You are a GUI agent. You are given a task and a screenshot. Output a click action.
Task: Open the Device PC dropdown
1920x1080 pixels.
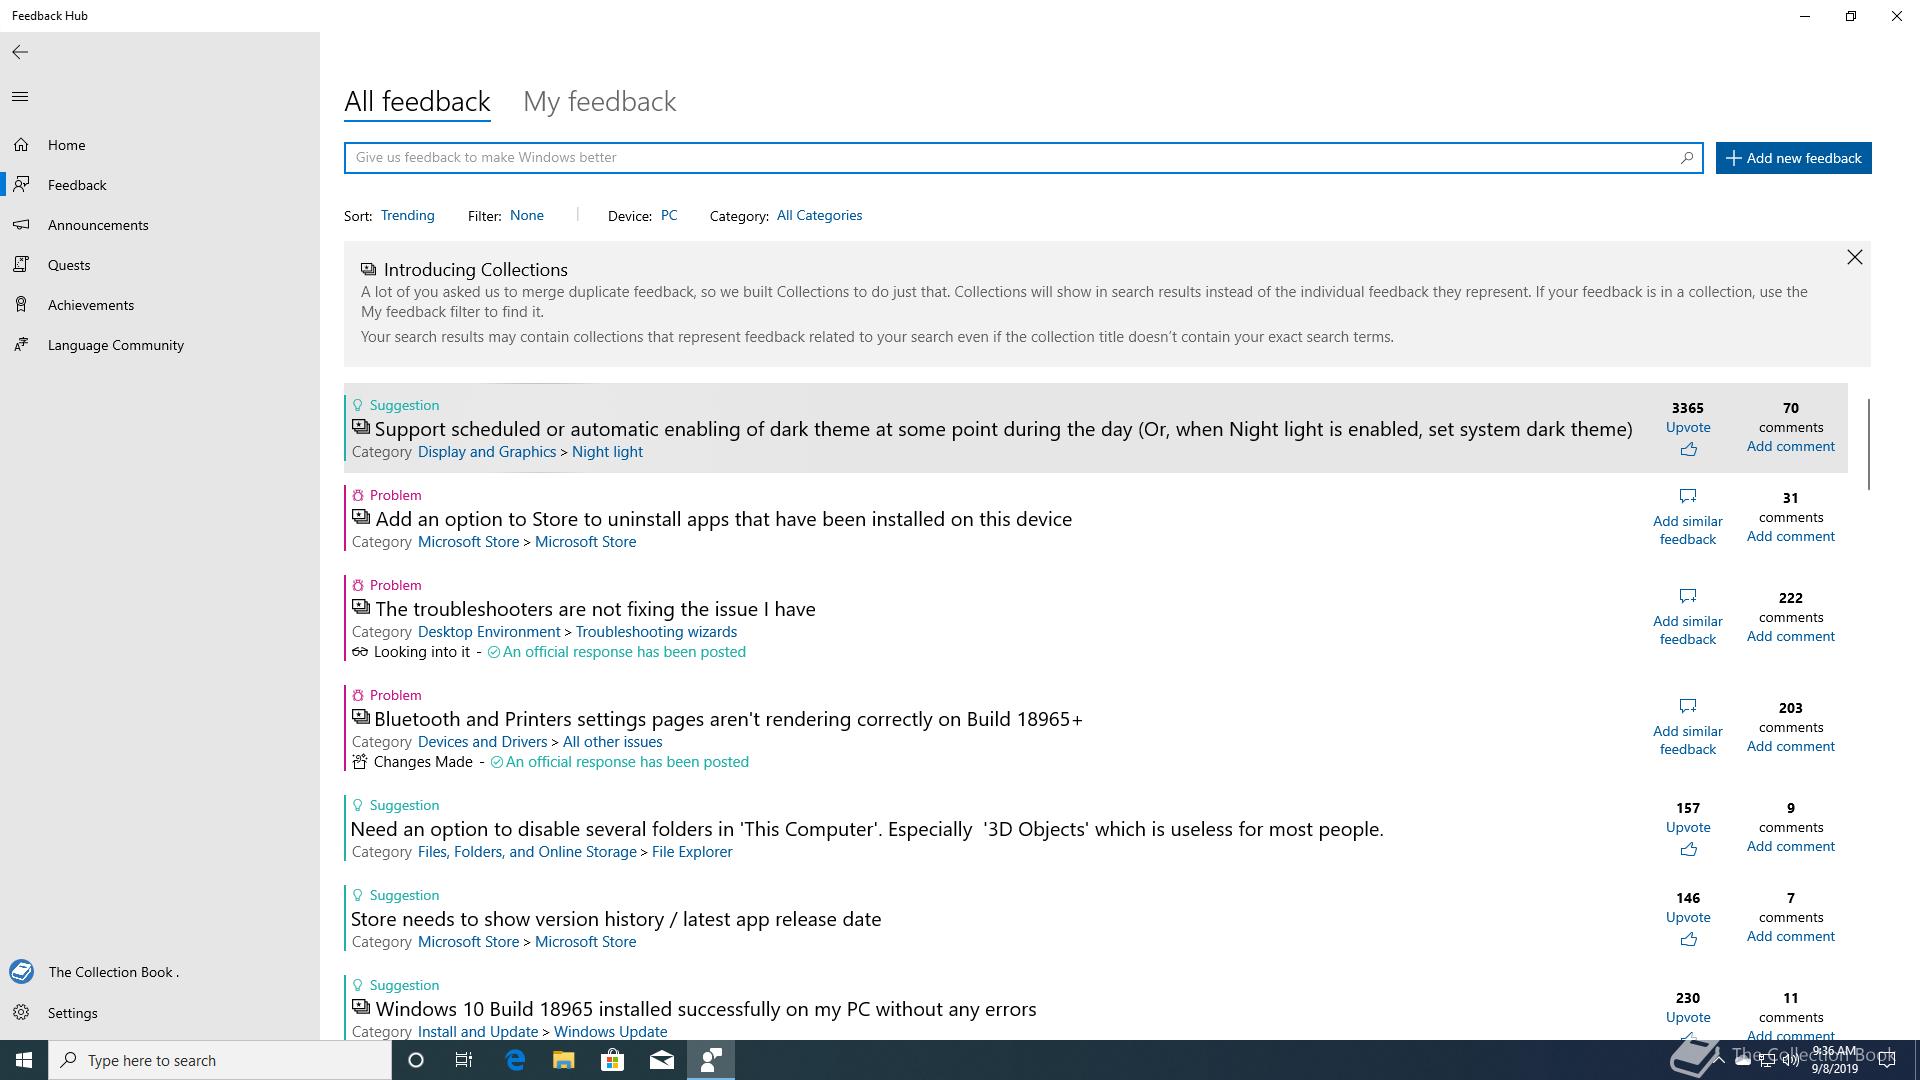[x=669, y=215]
